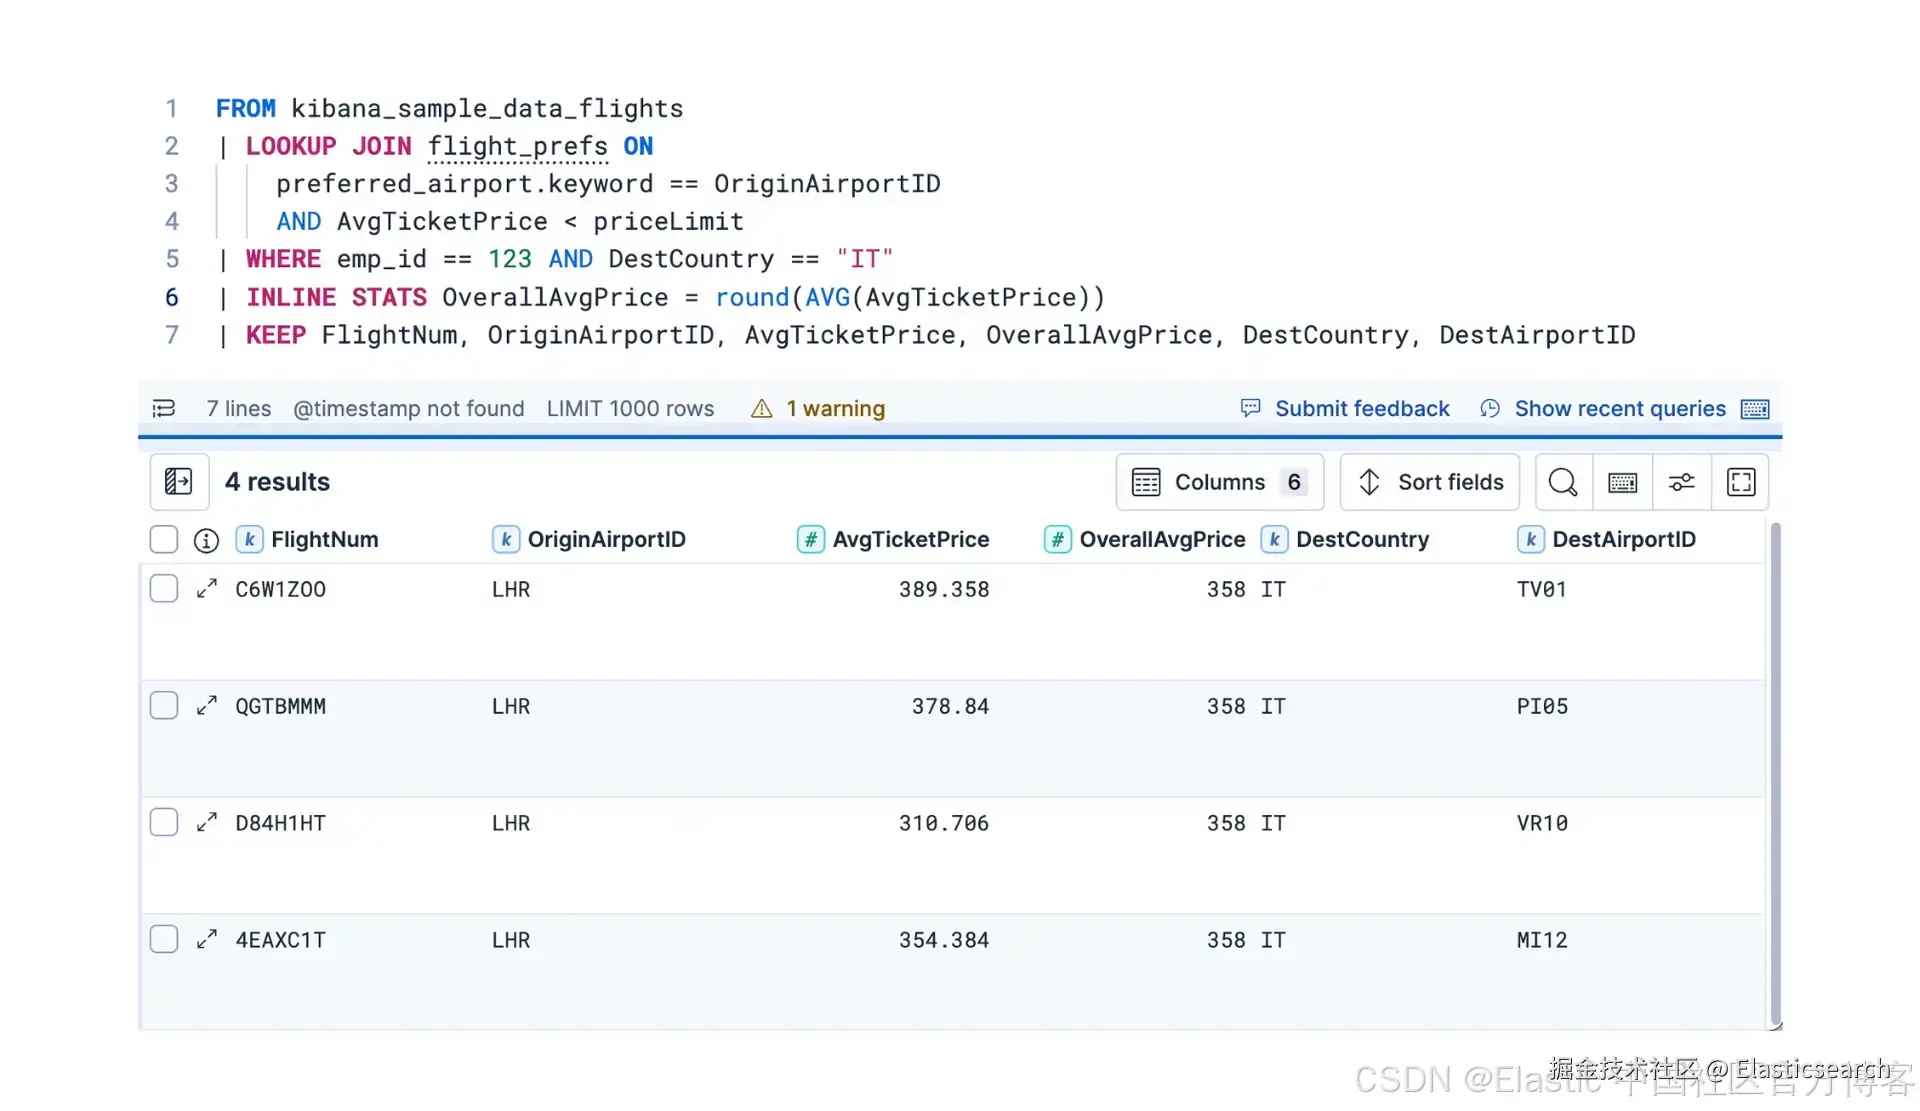
Task: Enter fullscreen with the expand icon
Action: (1741, 482)
